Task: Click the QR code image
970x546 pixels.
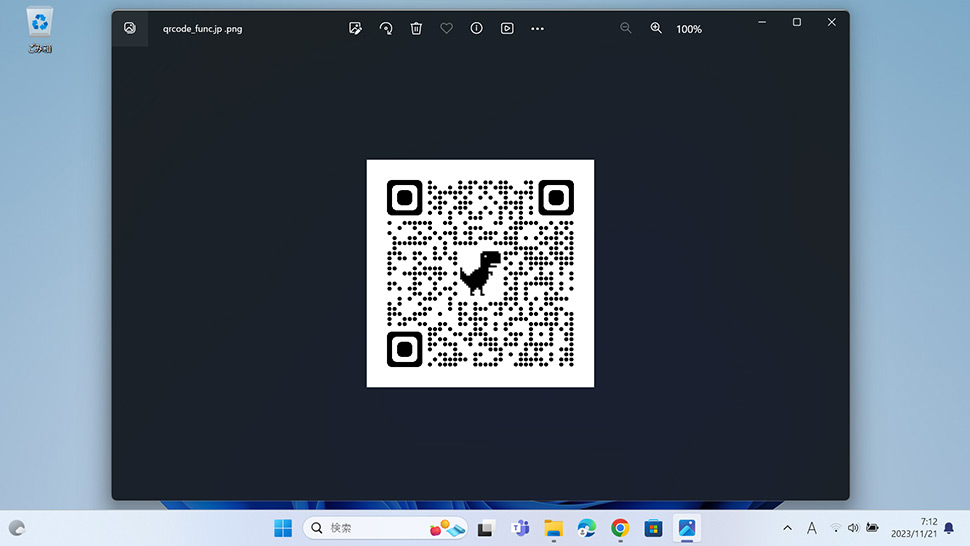Action: tap(480, 273)
